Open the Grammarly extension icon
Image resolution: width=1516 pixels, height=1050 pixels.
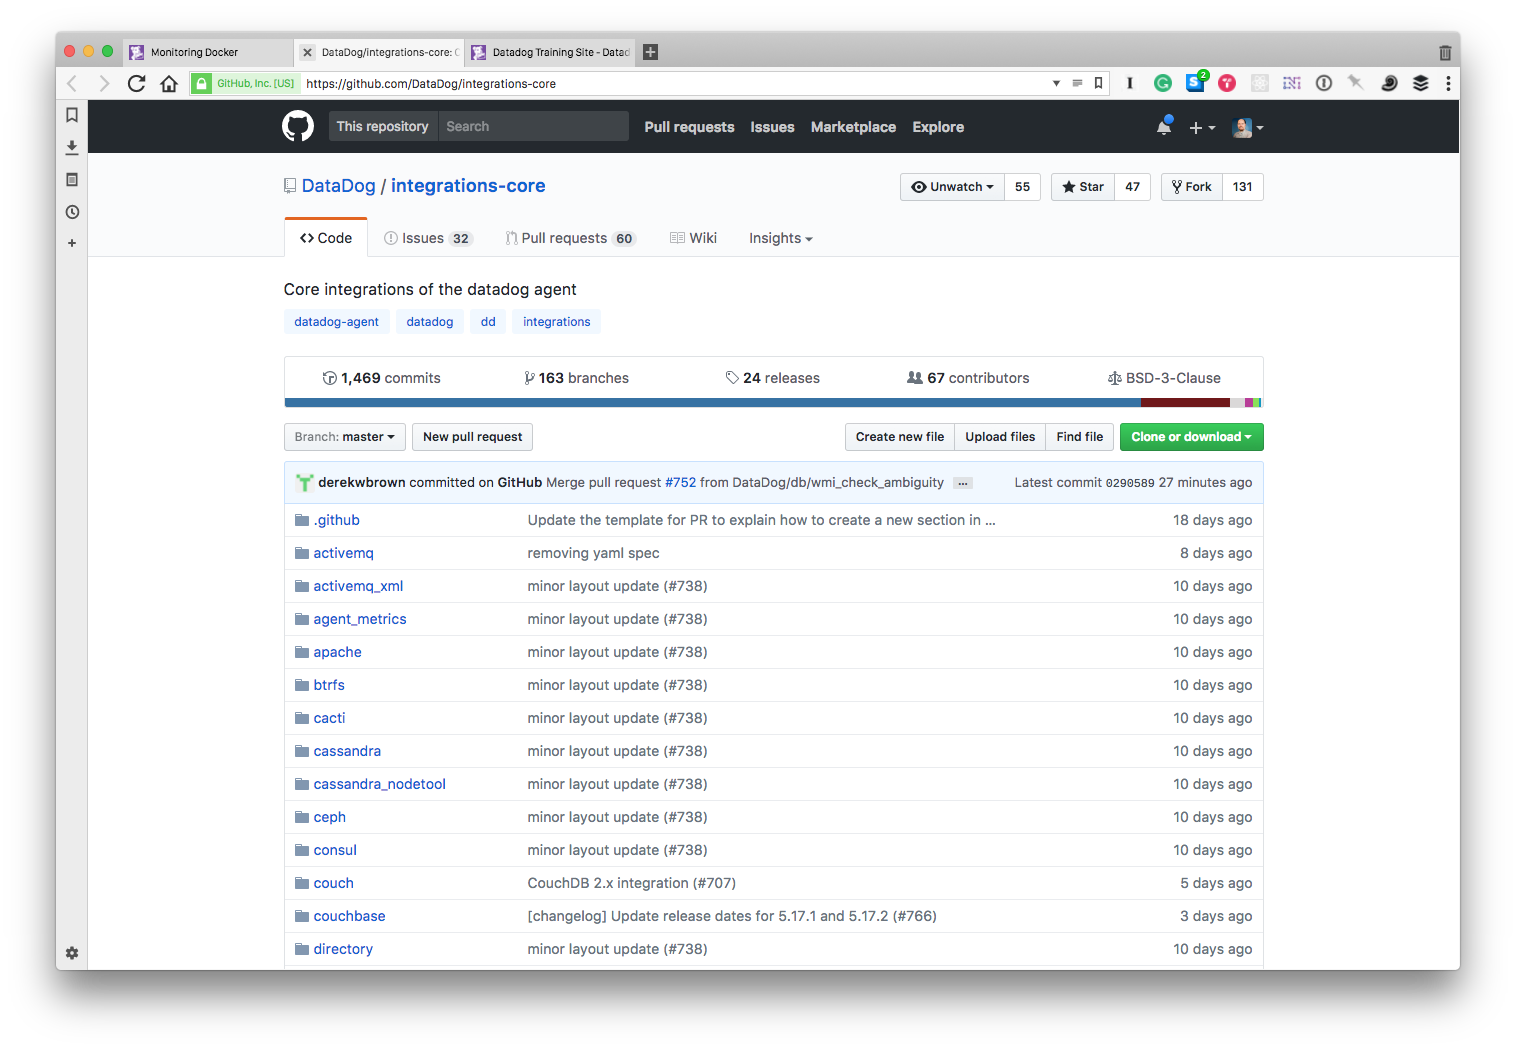pyautogui.click(x=1163, y=83)
